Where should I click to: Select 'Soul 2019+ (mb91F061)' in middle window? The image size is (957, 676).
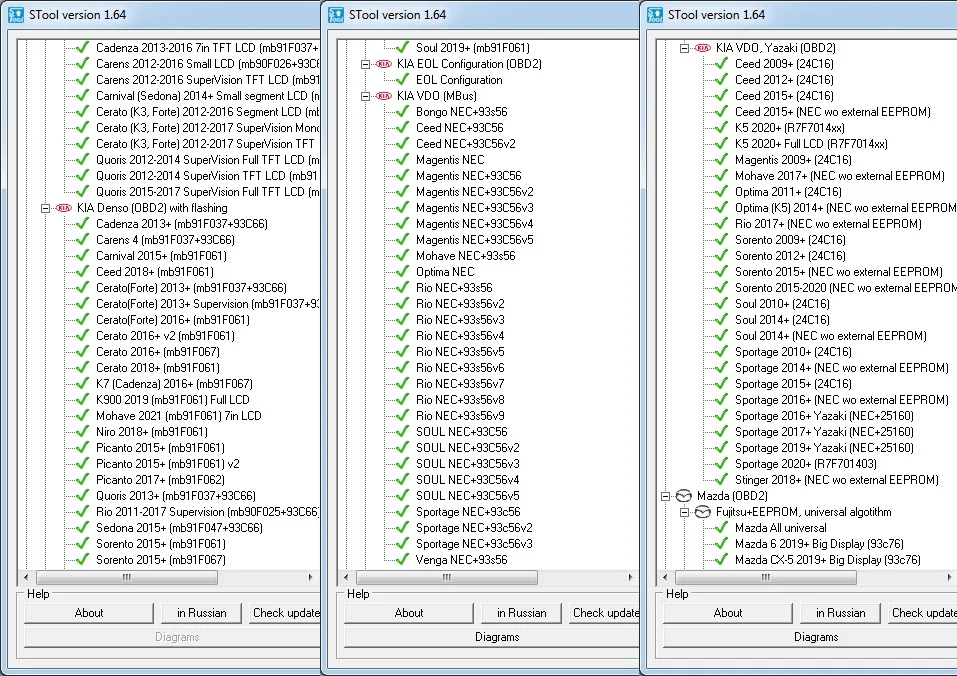(x=473, y=48)
